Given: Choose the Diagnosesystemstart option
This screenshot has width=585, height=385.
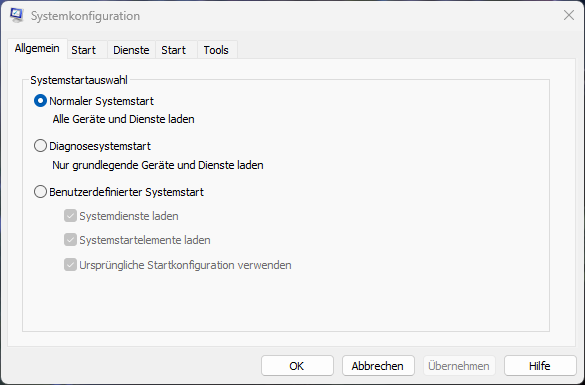Looking at the screenshot, I should (x=40, y=146).
